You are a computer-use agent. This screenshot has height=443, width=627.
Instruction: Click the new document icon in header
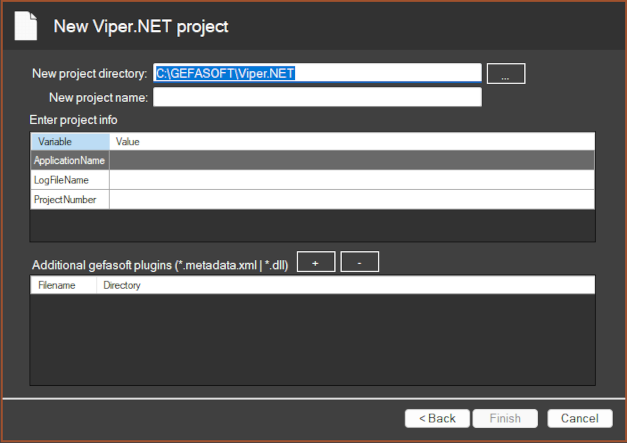pos(26,26)
